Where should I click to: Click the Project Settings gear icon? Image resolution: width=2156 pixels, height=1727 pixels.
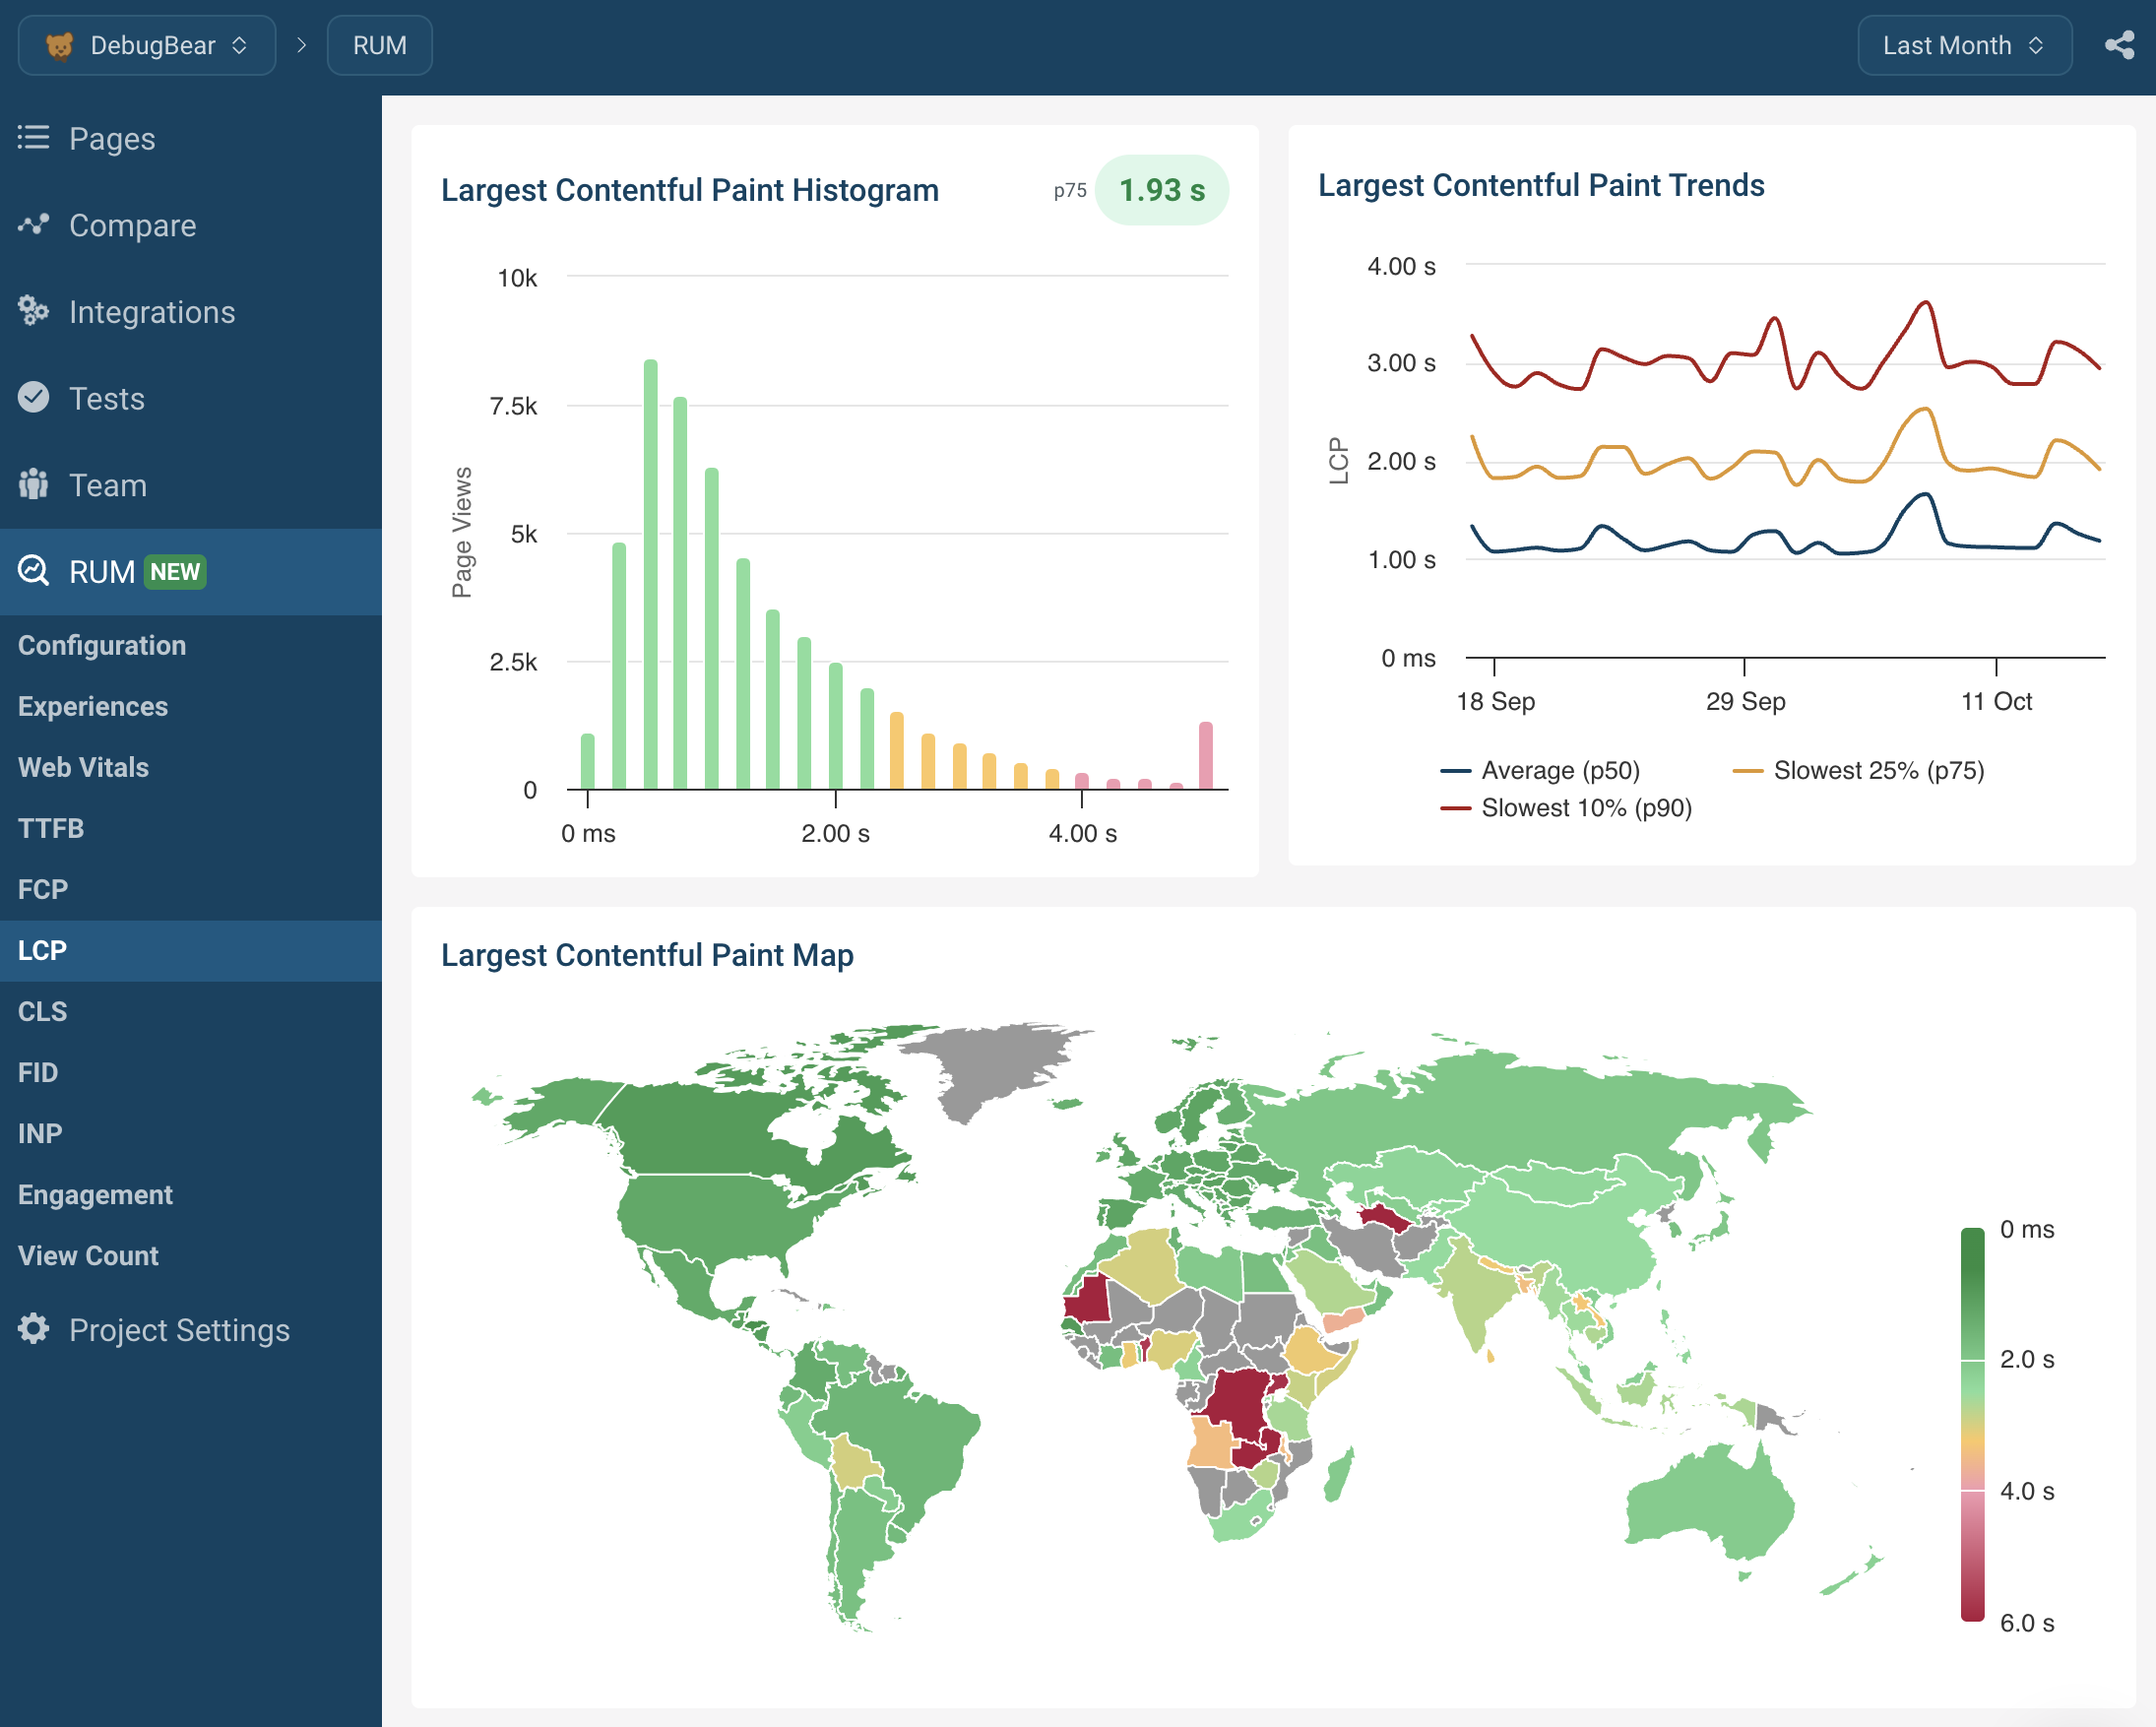pyautogui.click(x=33, y=1329)
